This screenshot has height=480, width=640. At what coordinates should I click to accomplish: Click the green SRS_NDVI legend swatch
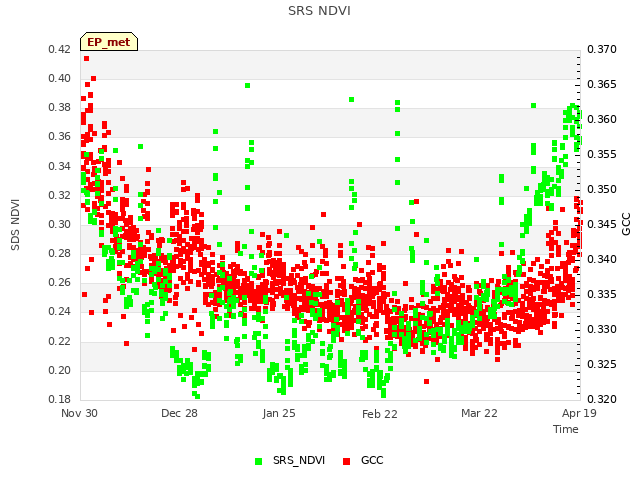(x=258, y=461)
